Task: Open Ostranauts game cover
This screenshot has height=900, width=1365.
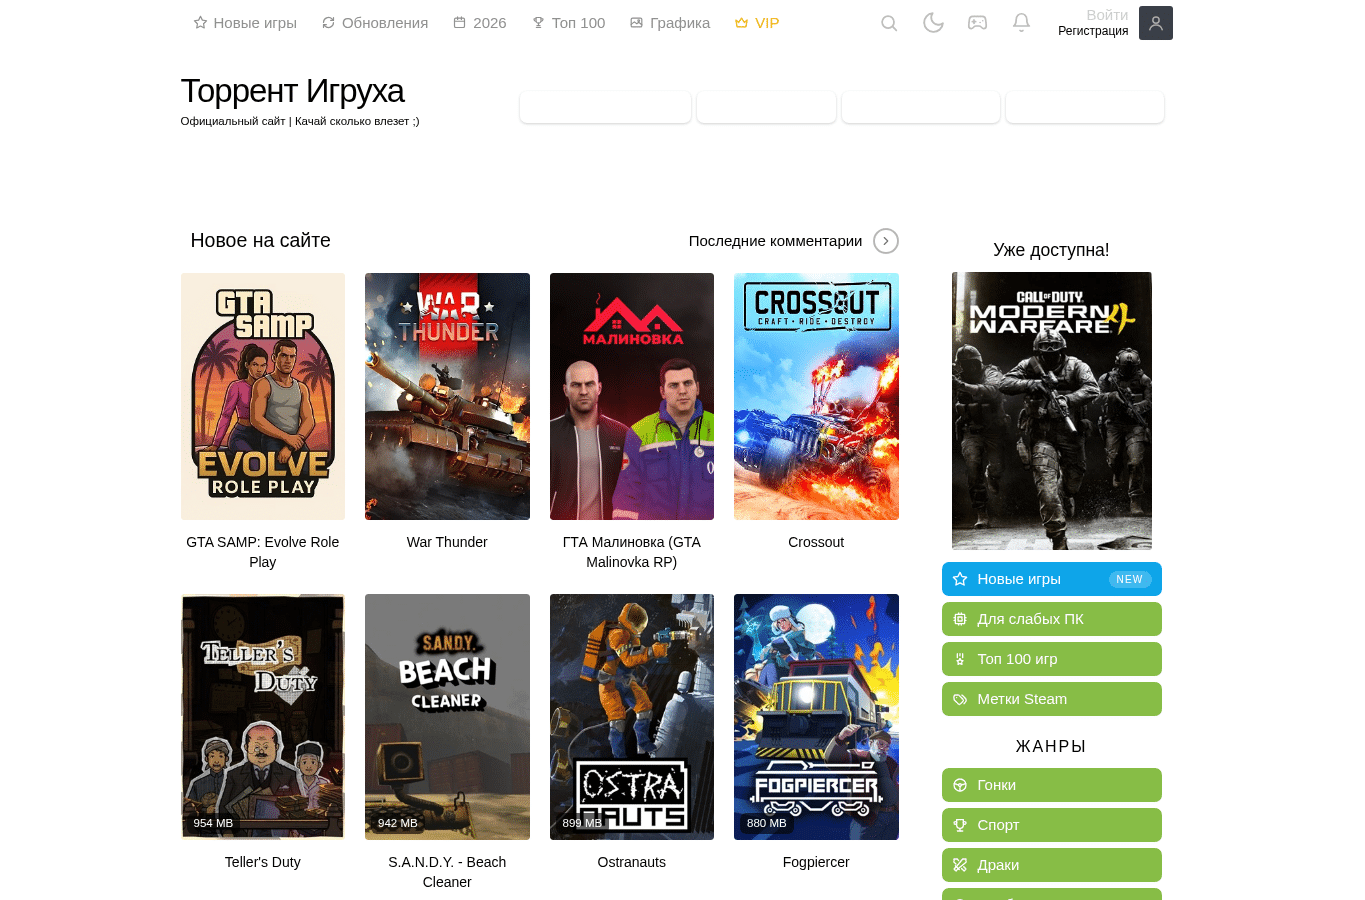Action: (632, 717)
